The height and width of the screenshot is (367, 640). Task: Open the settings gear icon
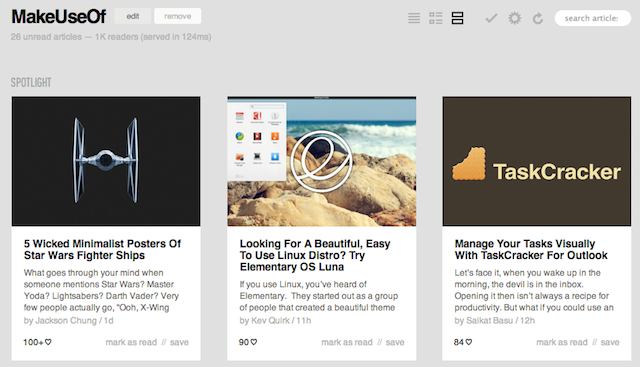(x=514, y=18)
